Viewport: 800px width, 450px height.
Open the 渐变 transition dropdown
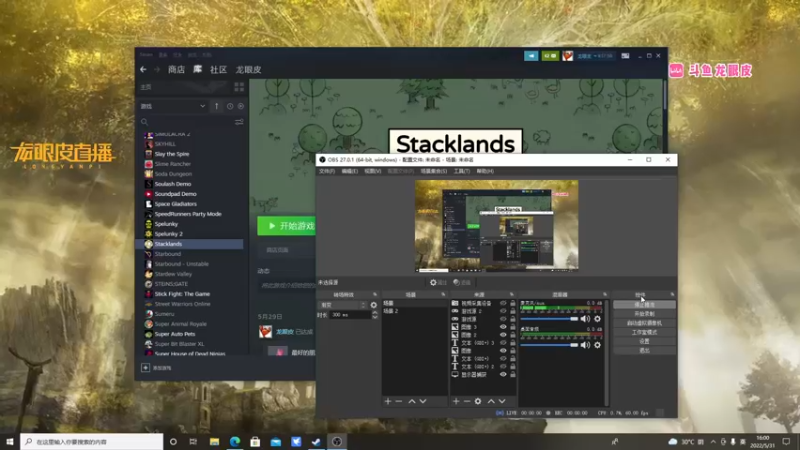point(342,305)
